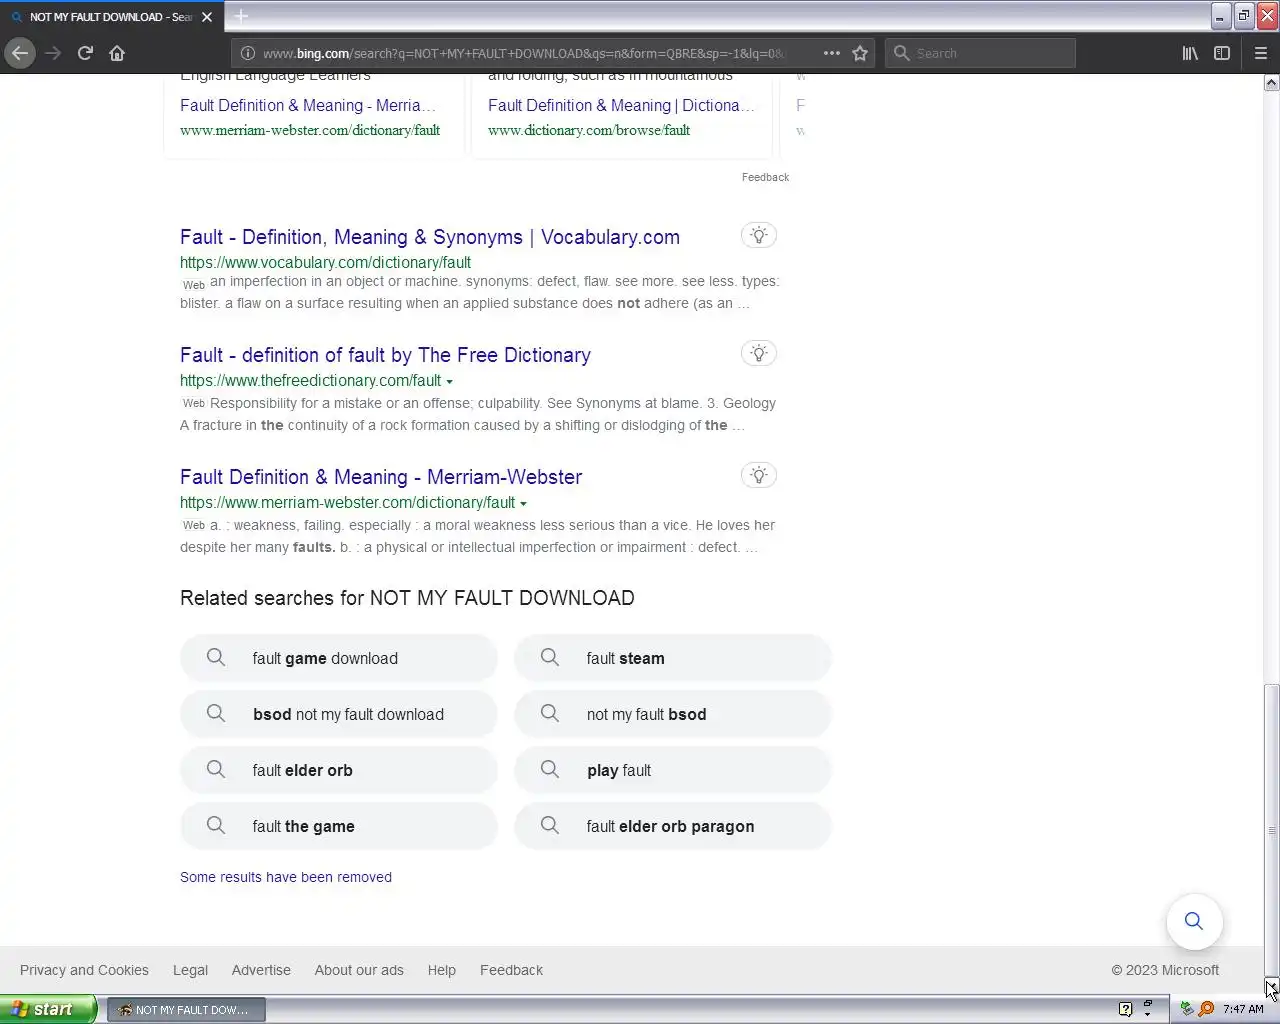Click lightbulb icon beside Merriam-Webster result
Viewport: 1280px width, 1024px height.
(759, 476)
